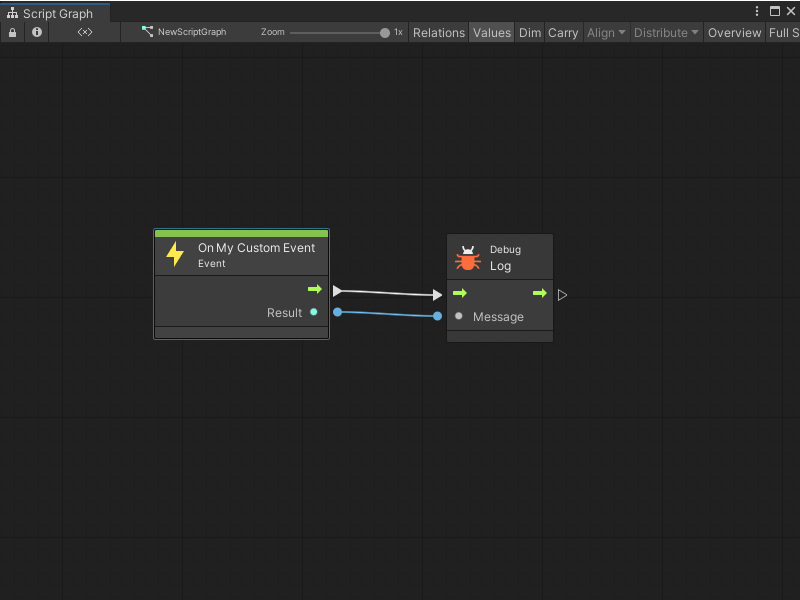The height and width of the screenshot is (600, 800).
Task: Open the window's three-dot options menu
Action: [x=757, y=11]
